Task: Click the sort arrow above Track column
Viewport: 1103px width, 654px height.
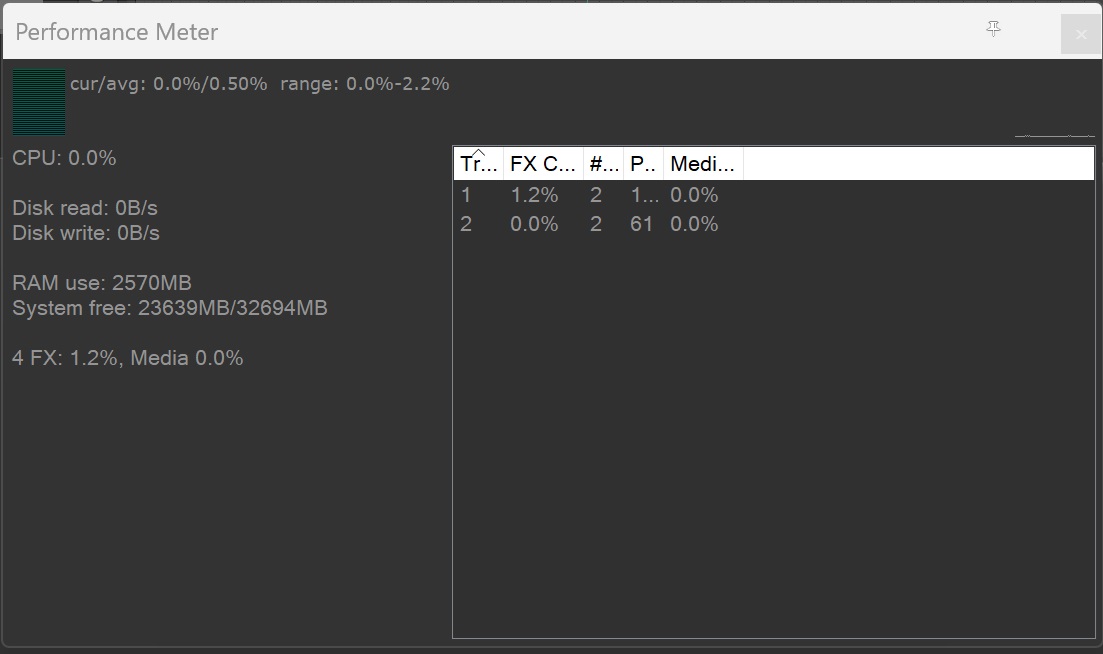Action: click(478, 152)
